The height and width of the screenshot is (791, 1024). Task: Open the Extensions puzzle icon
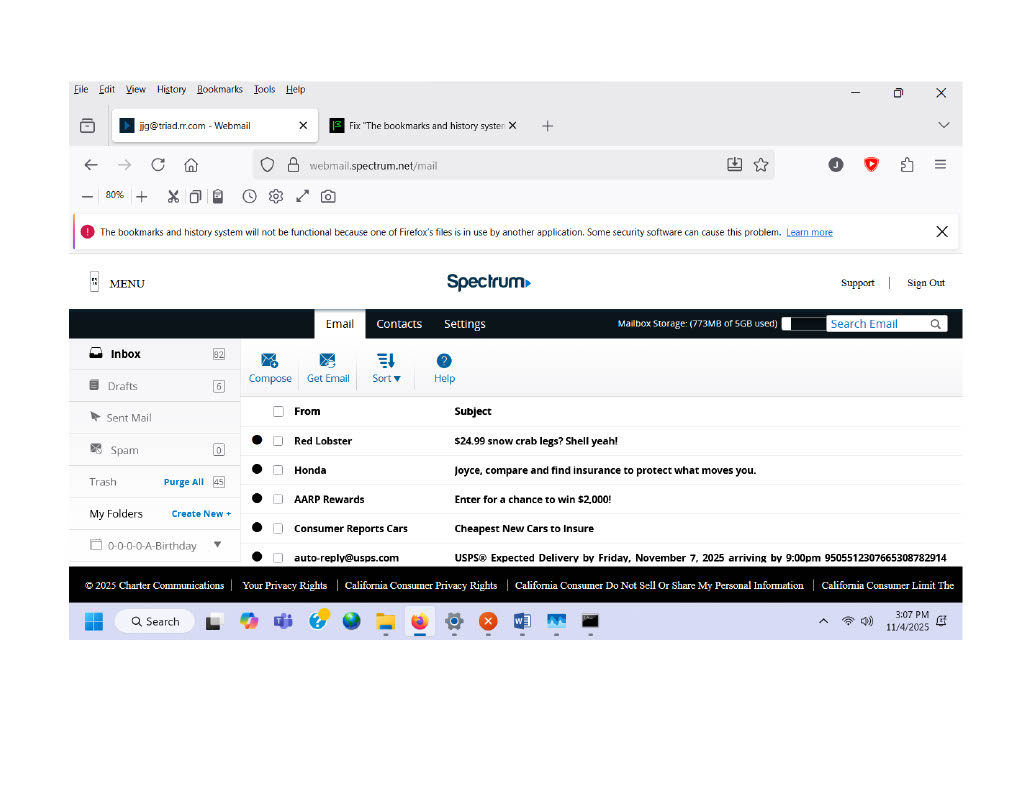tap(906, 165)
